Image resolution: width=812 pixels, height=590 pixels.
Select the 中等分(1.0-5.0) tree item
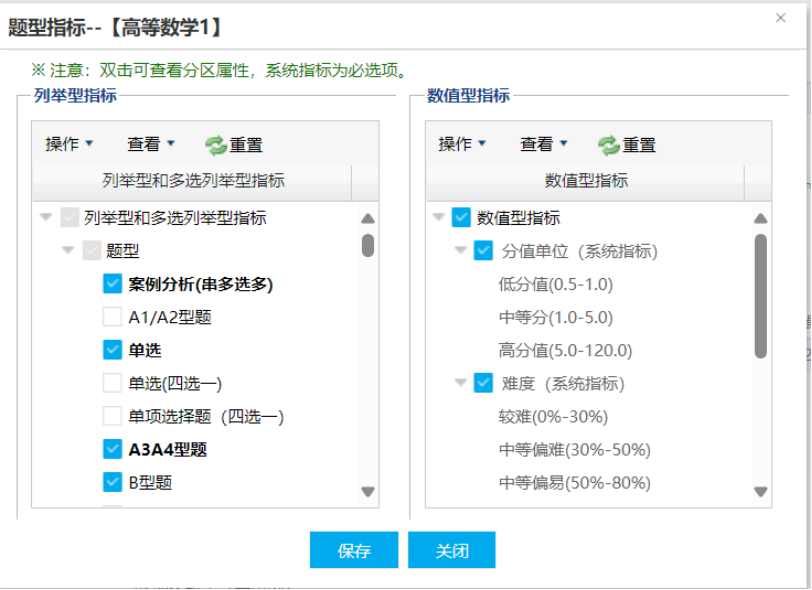[555, 317]
